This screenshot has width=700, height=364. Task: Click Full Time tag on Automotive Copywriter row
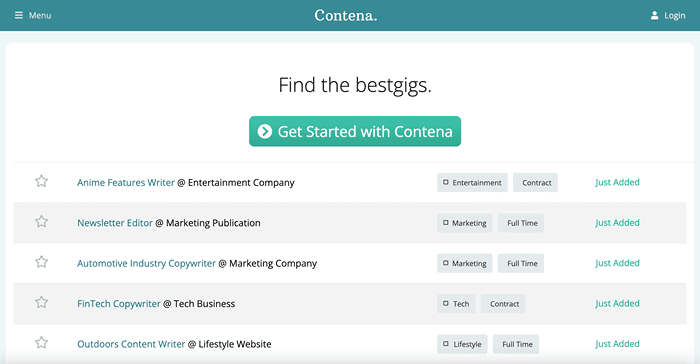click(521, 264)
